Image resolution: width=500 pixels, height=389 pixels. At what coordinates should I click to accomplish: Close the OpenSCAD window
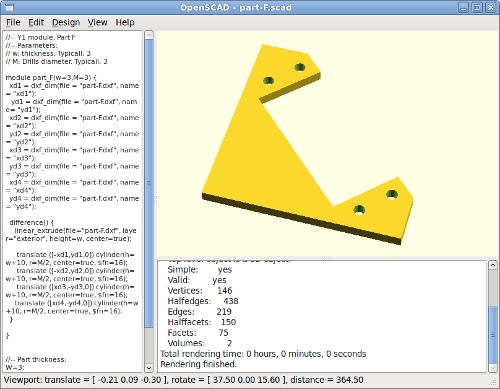click(x=491, y=7)
